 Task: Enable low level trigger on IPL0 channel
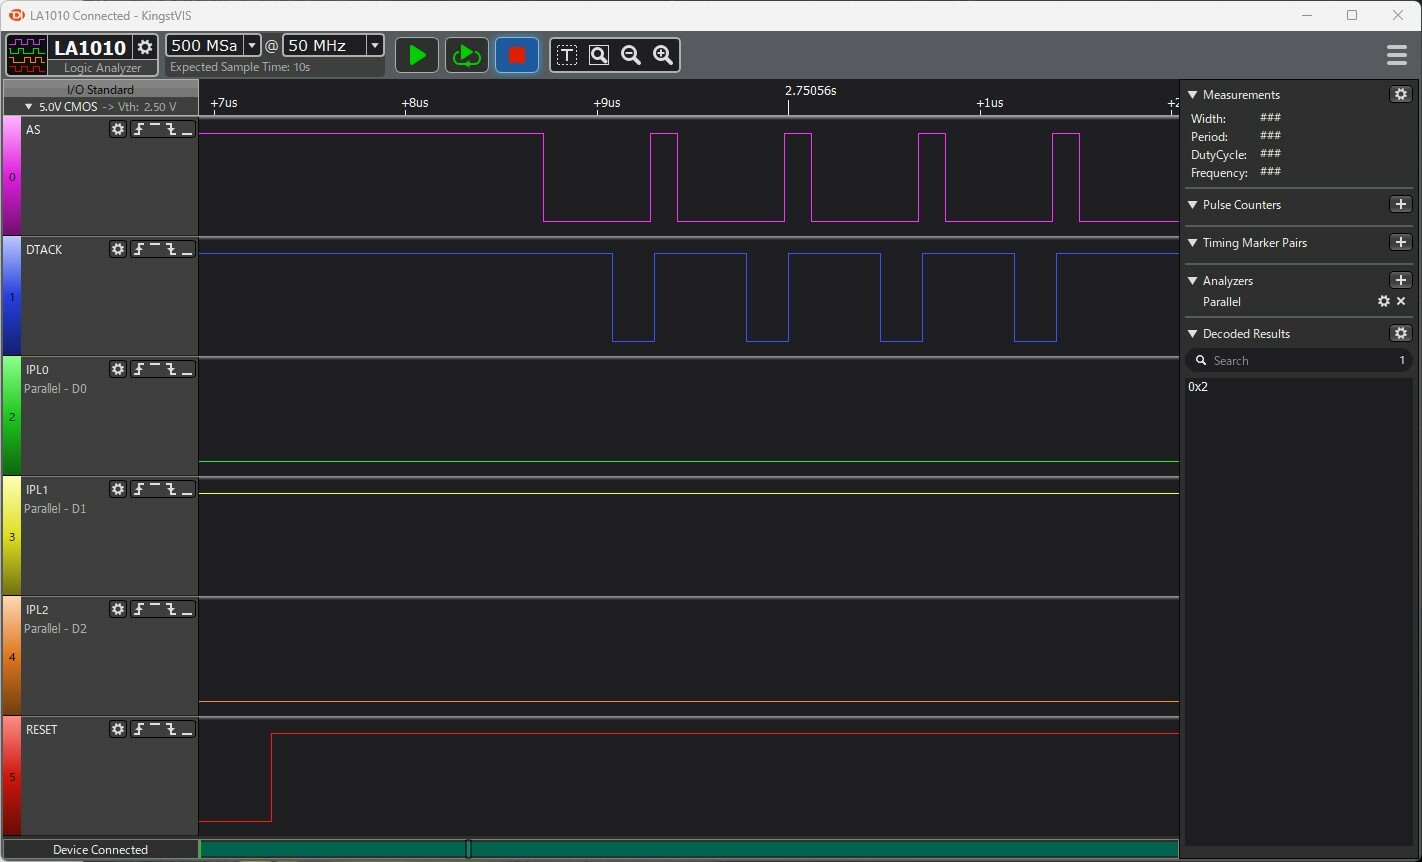[187, 369]
